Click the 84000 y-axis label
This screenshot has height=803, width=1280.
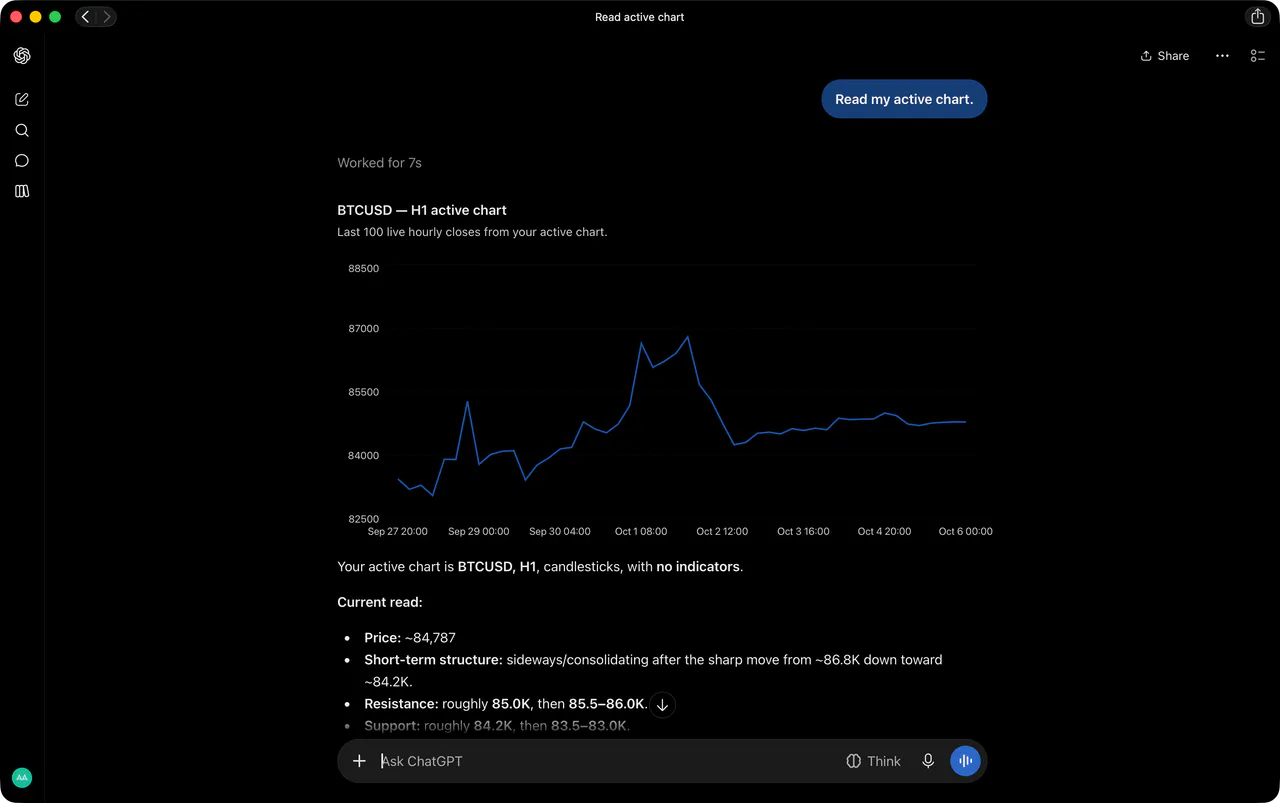point(363,456)
